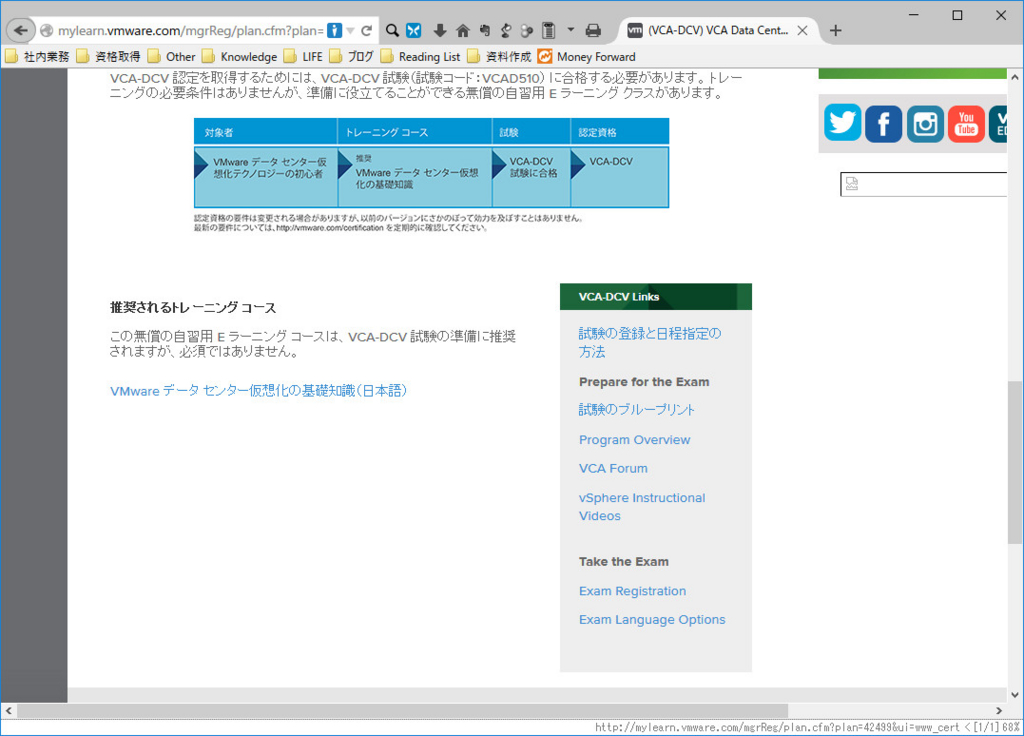Click the blue info icon in address bar
This screenshot has height=736, width=1024.
(334, 31)
